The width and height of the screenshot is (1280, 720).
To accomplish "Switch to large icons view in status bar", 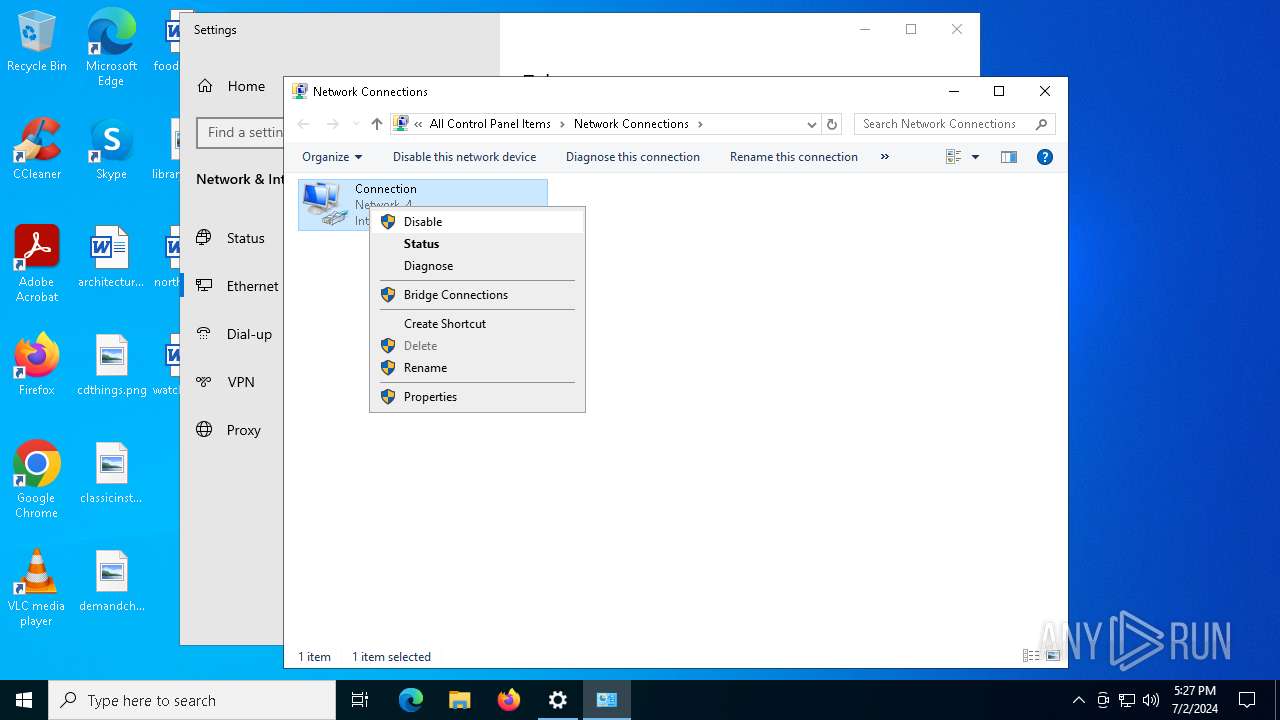I will click(1052, 656).
